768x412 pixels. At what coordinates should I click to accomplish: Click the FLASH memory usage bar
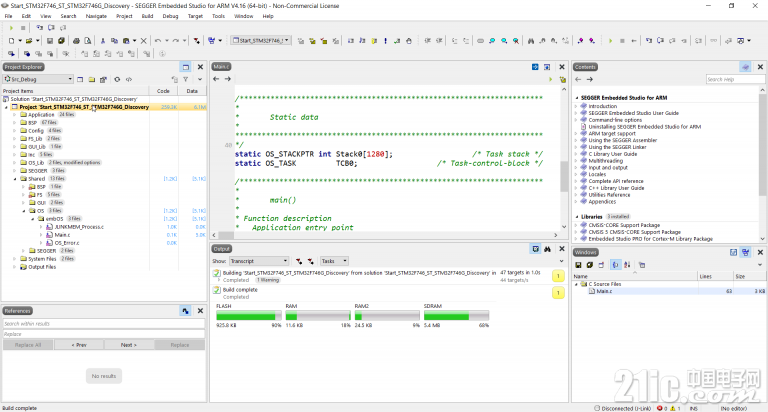point(249,316)
